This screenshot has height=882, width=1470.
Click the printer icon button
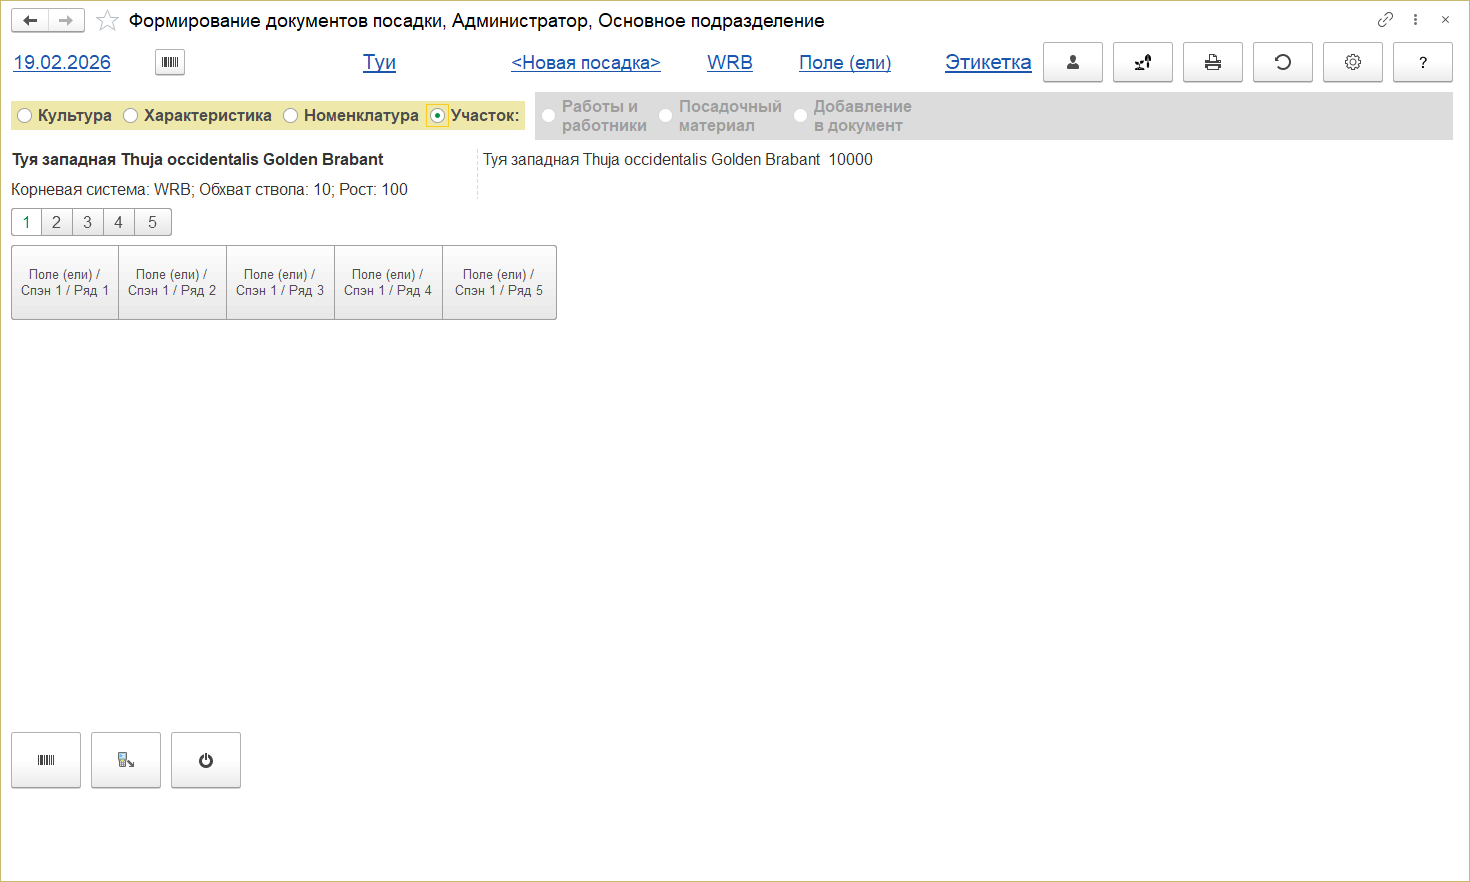(x=1213, y=62)
